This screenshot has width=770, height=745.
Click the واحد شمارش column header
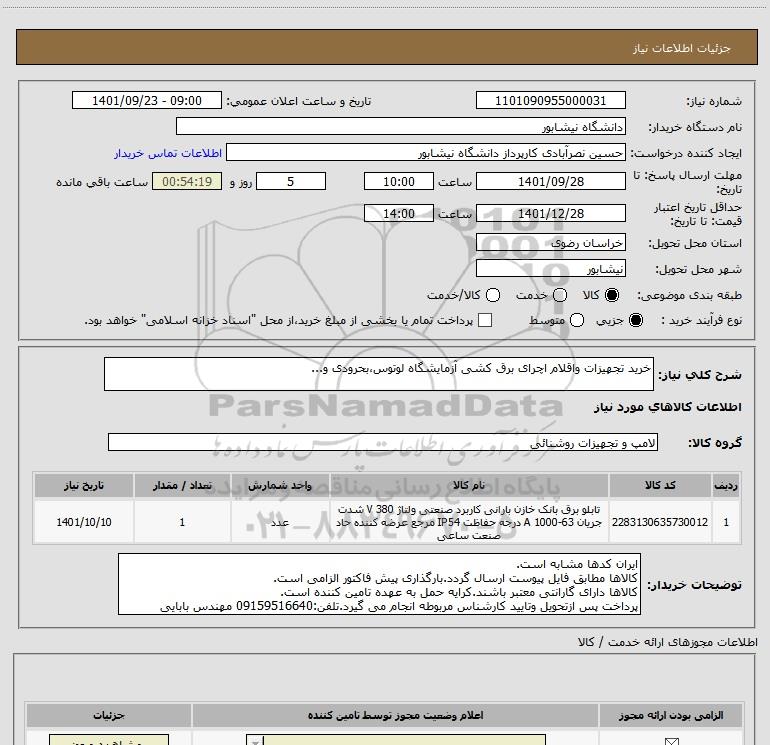click(x=280, y=485)
